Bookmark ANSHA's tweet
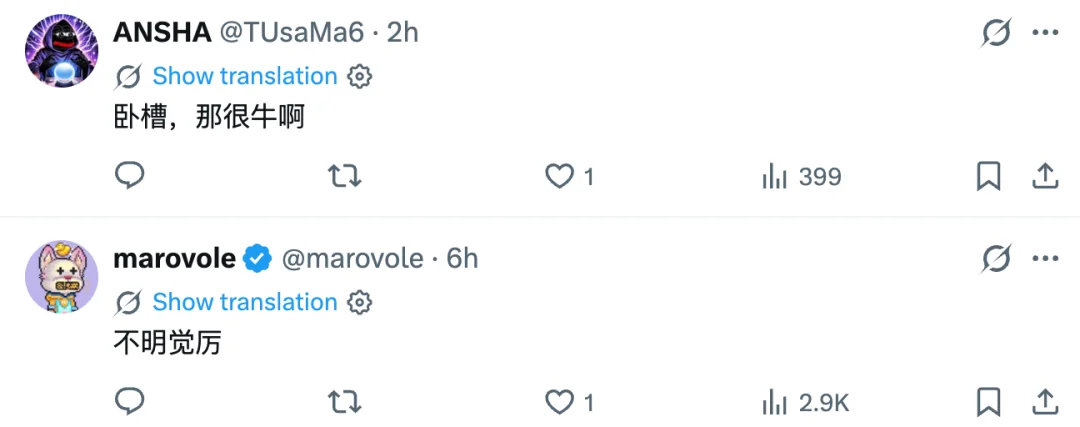The height and width of the screenshot is (427, 1080). click(x=988, y=177)
